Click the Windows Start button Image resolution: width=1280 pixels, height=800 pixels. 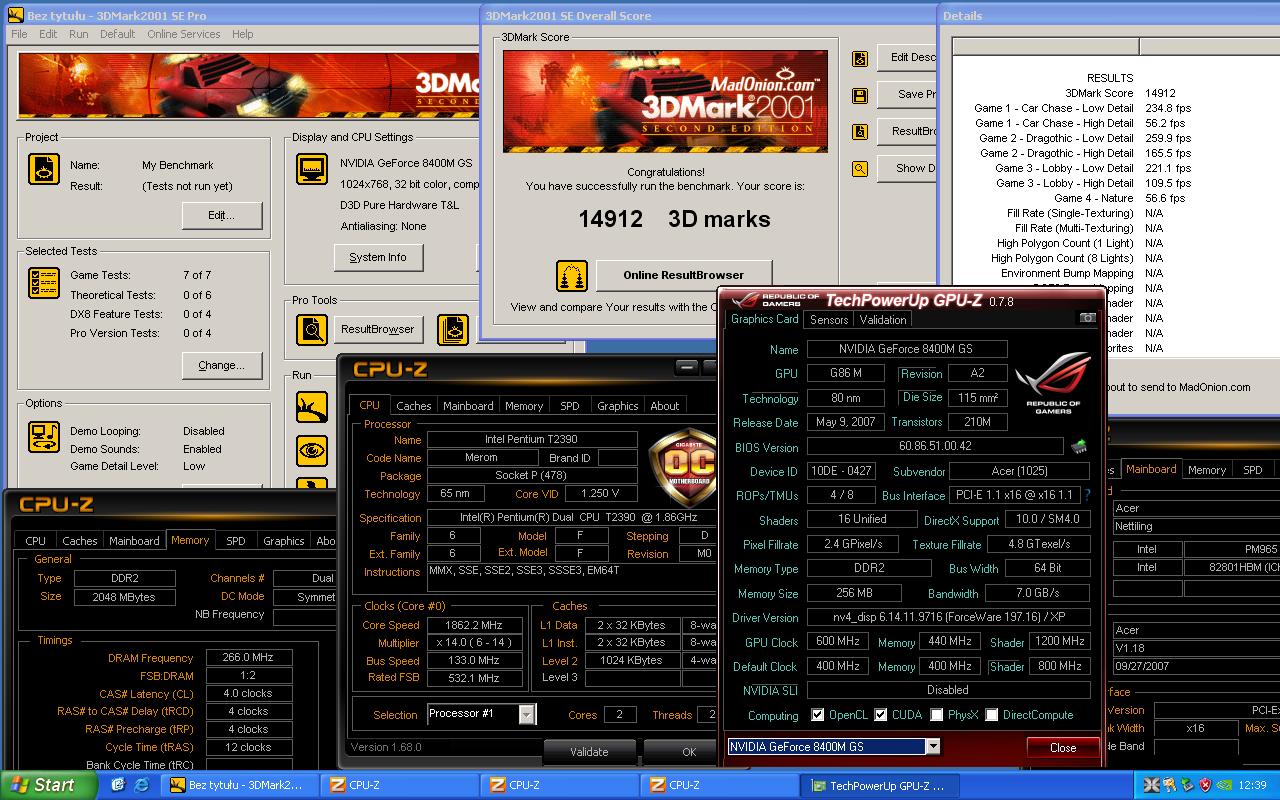coord(47,785)
